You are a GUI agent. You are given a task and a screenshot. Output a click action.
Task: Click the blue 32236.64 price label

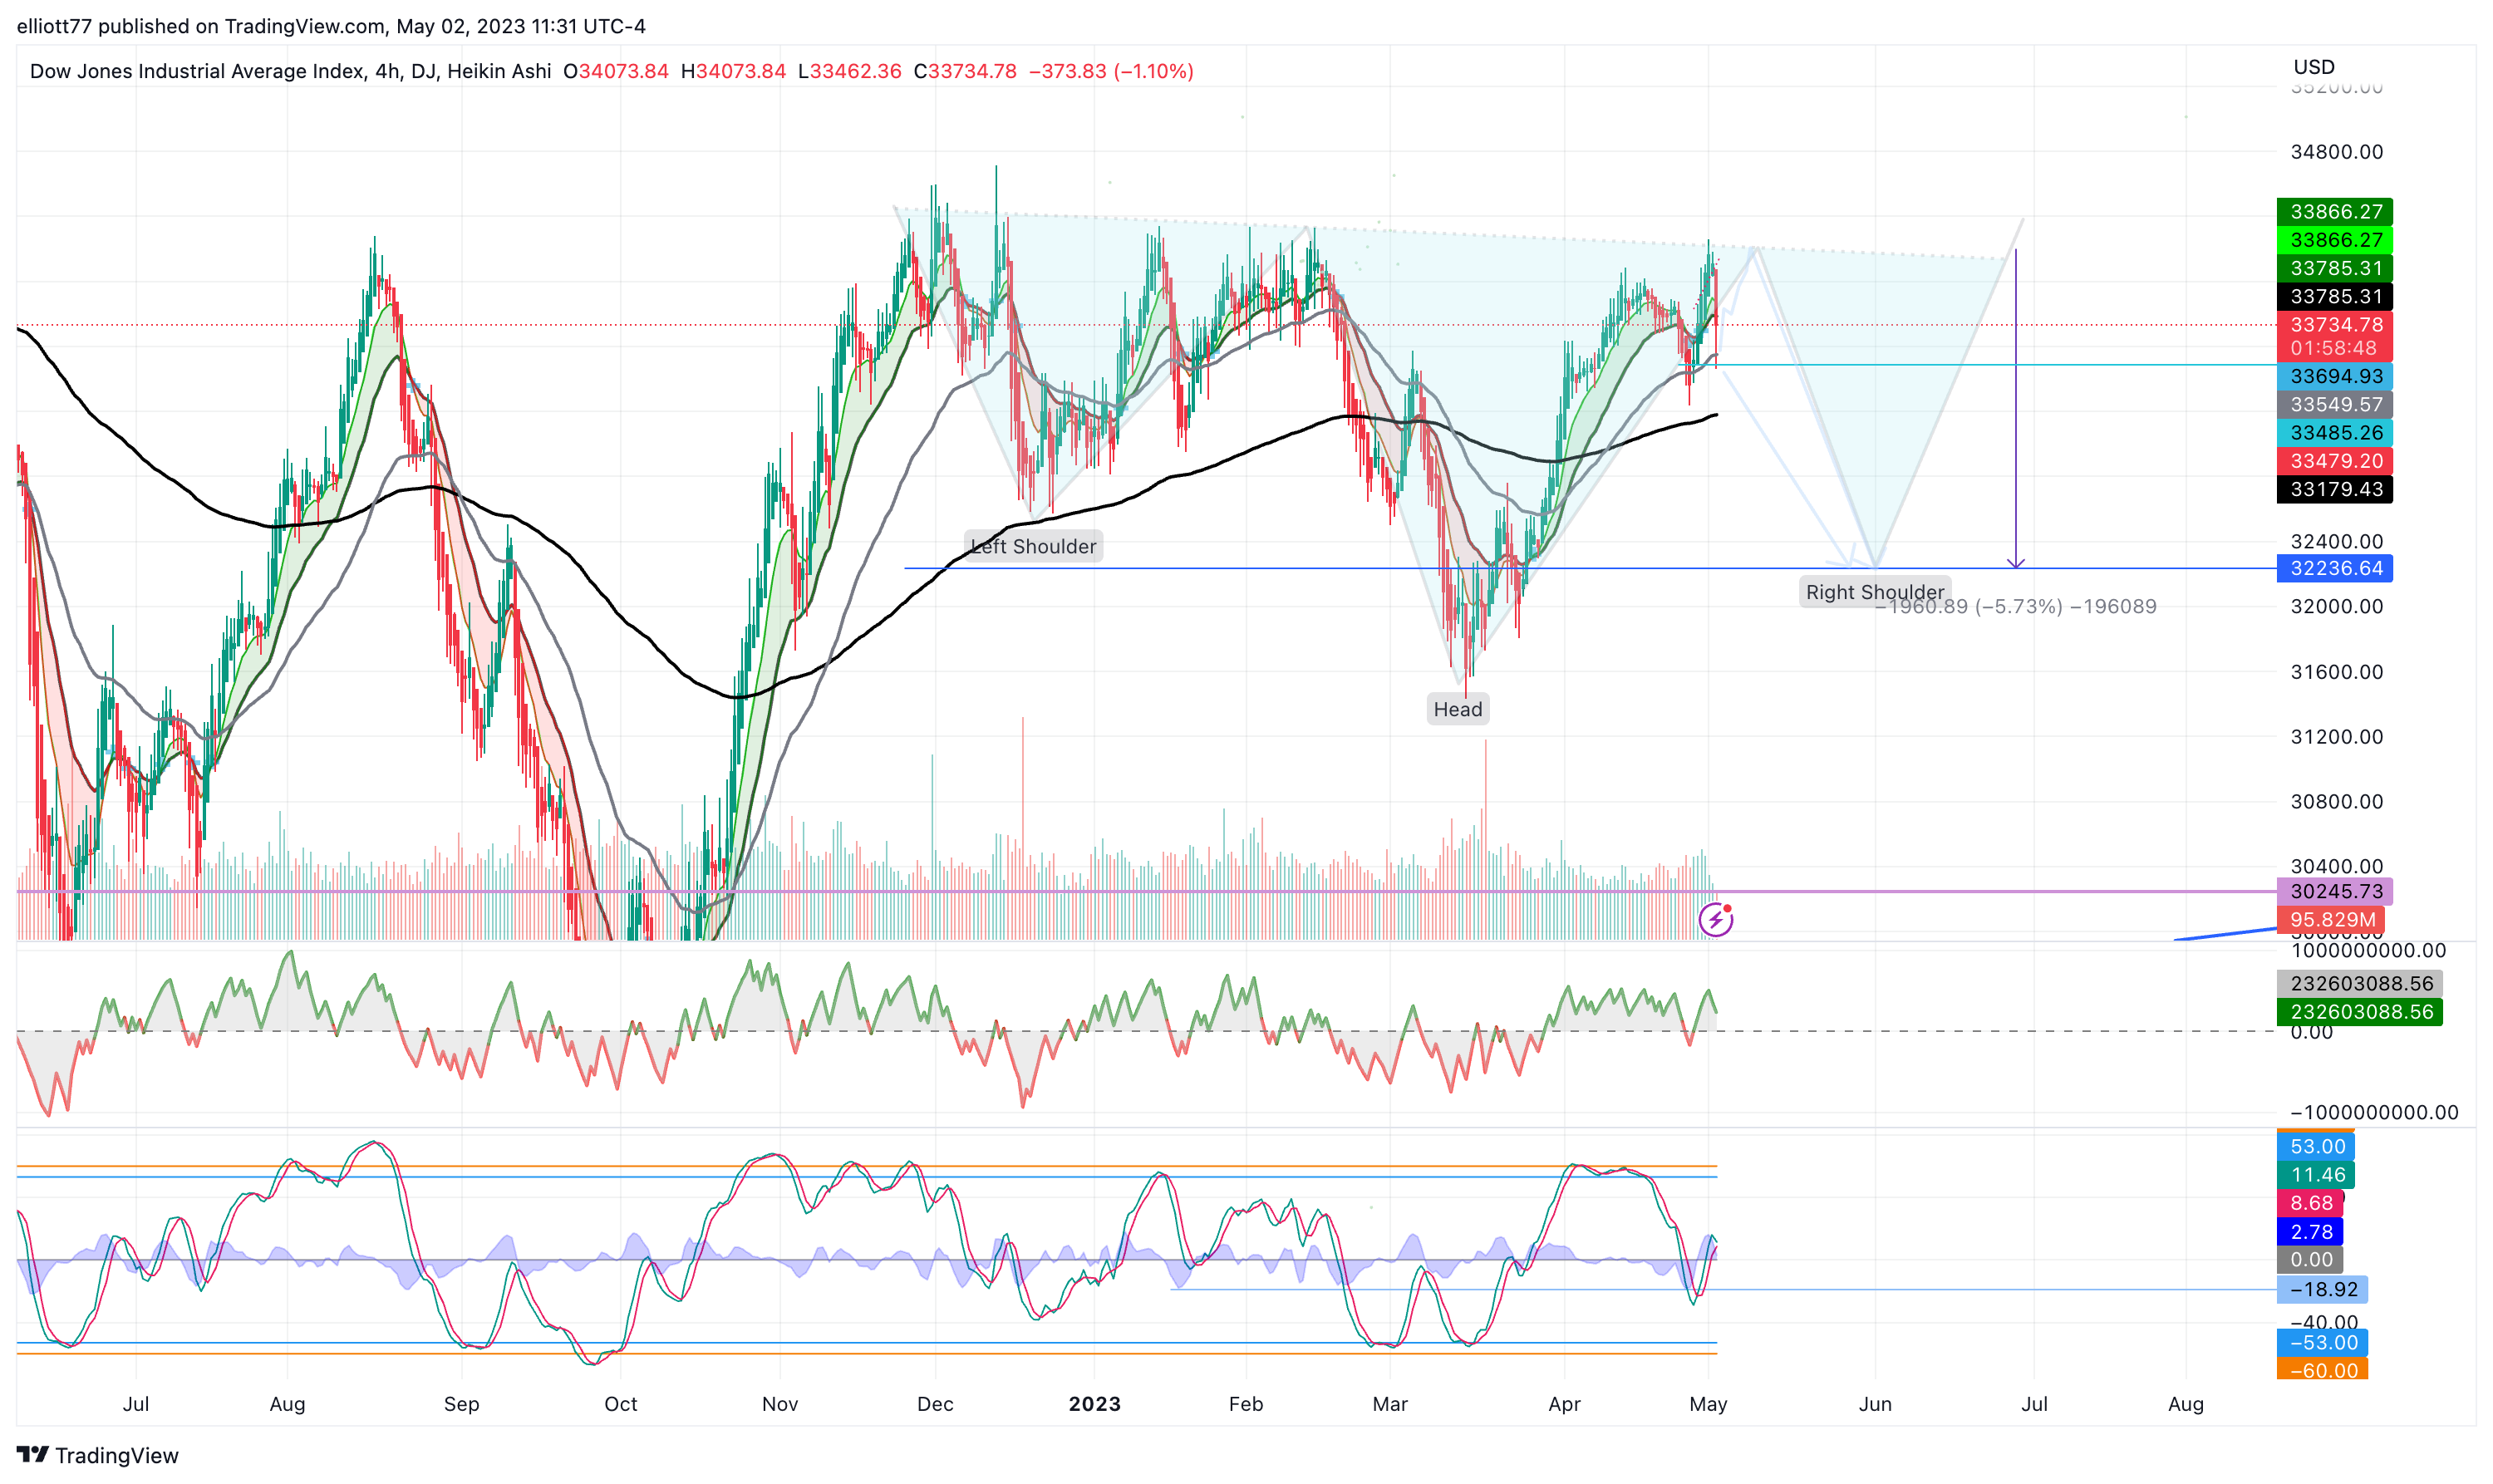[2334, 568]
